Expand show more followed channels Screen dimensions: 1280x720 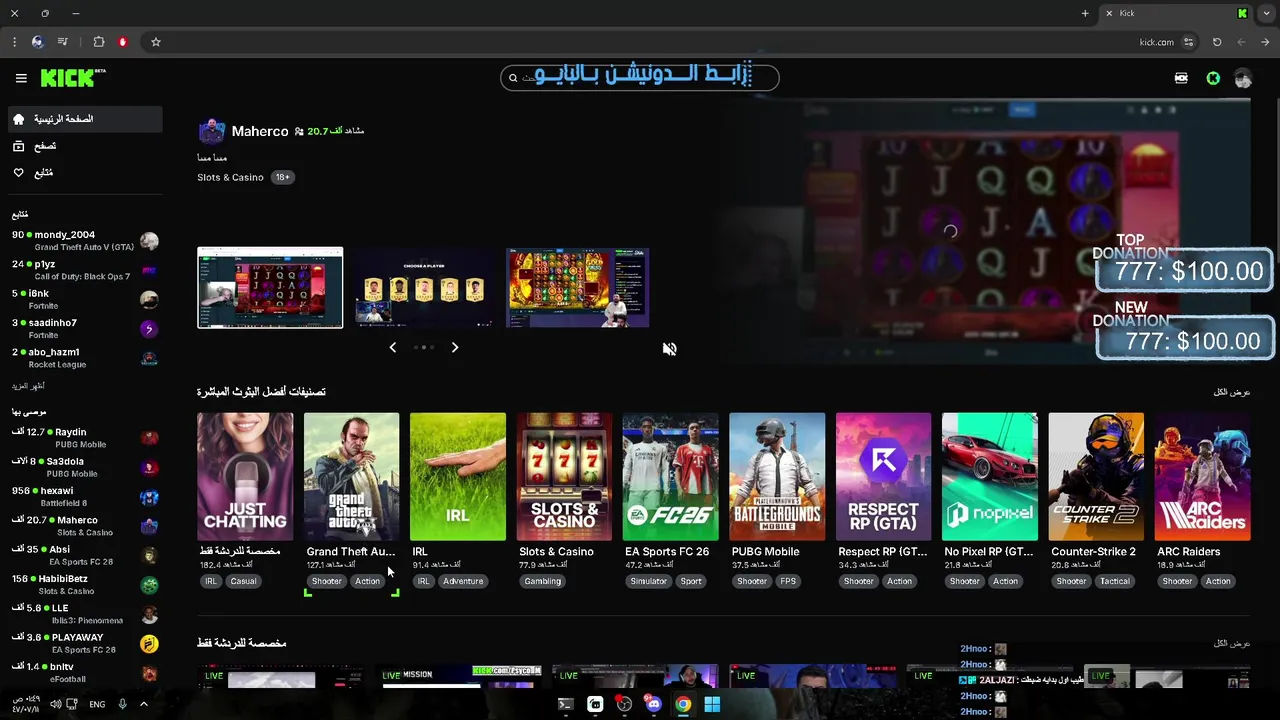28,386
